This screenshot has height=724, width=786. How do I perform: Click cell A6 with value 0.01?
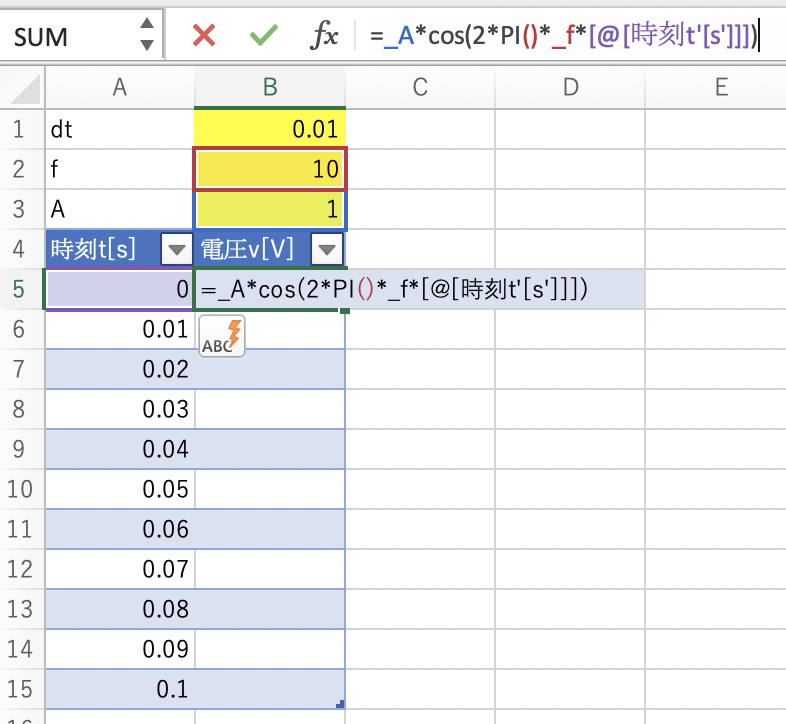pos(120,329)
